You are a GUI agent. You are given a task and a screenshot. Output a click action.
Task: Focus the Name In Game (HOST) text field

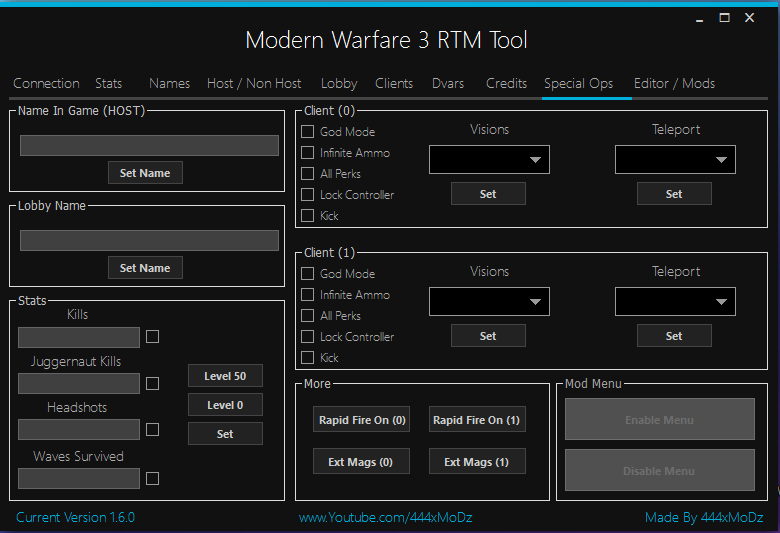click(149, 145)
